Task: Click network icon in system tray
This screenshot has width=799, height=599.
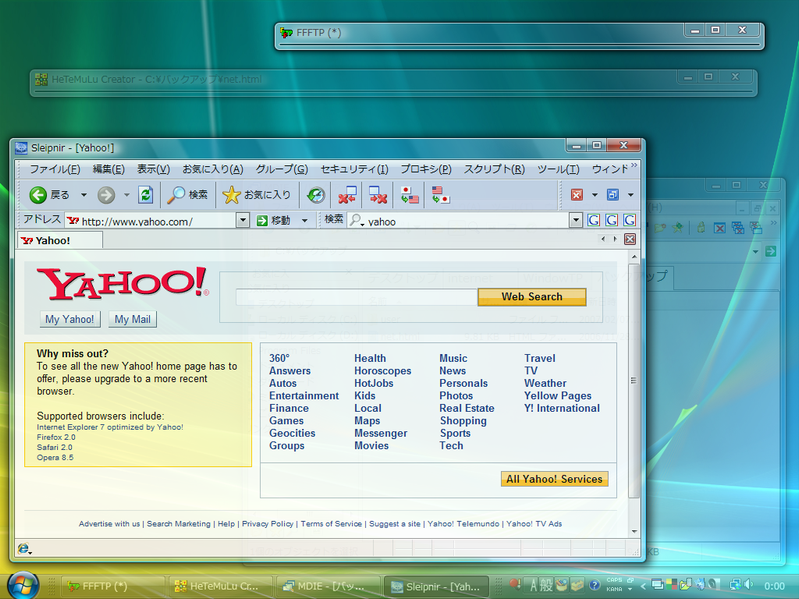Action: (x=735, y=584)
